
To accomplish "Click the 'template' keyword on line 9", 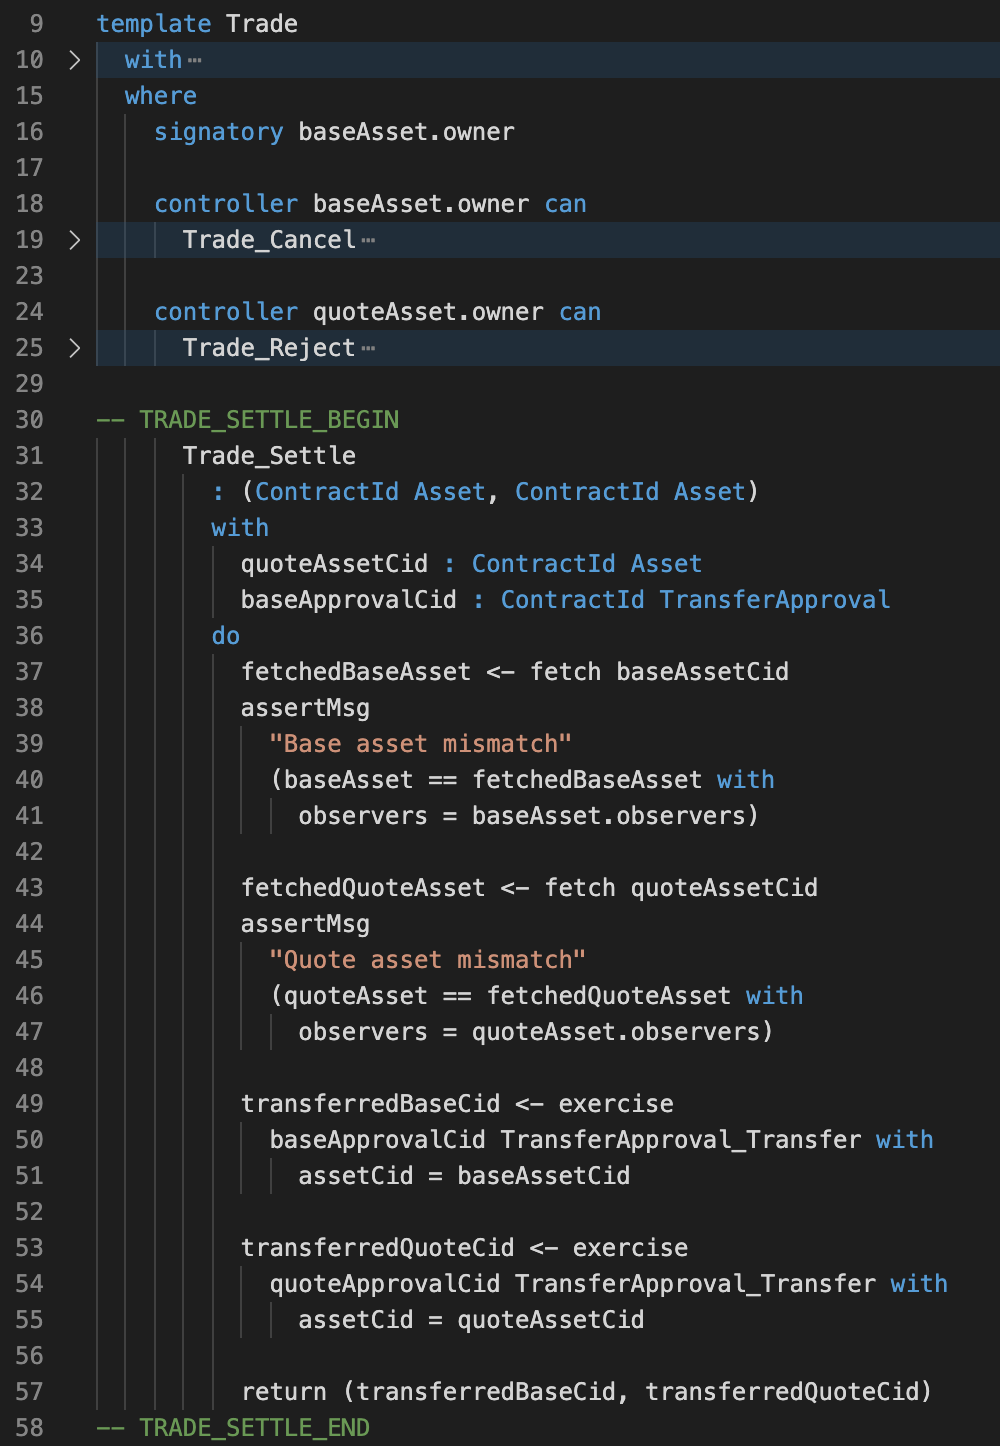I will pyautogui.click(x=154, y=24).
